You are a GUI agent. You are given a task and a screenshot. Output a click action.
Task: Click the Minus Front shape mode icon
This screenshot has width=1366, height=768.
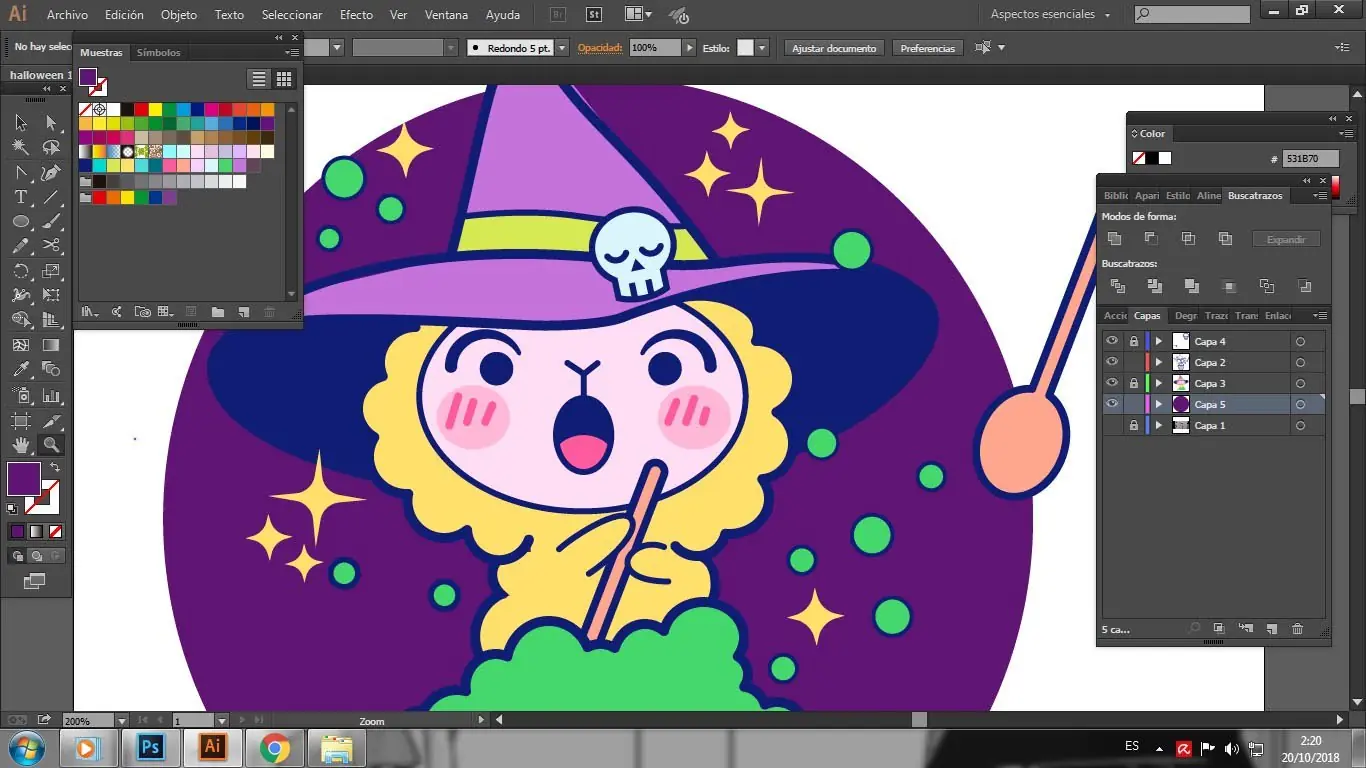tap(1151, 239)
